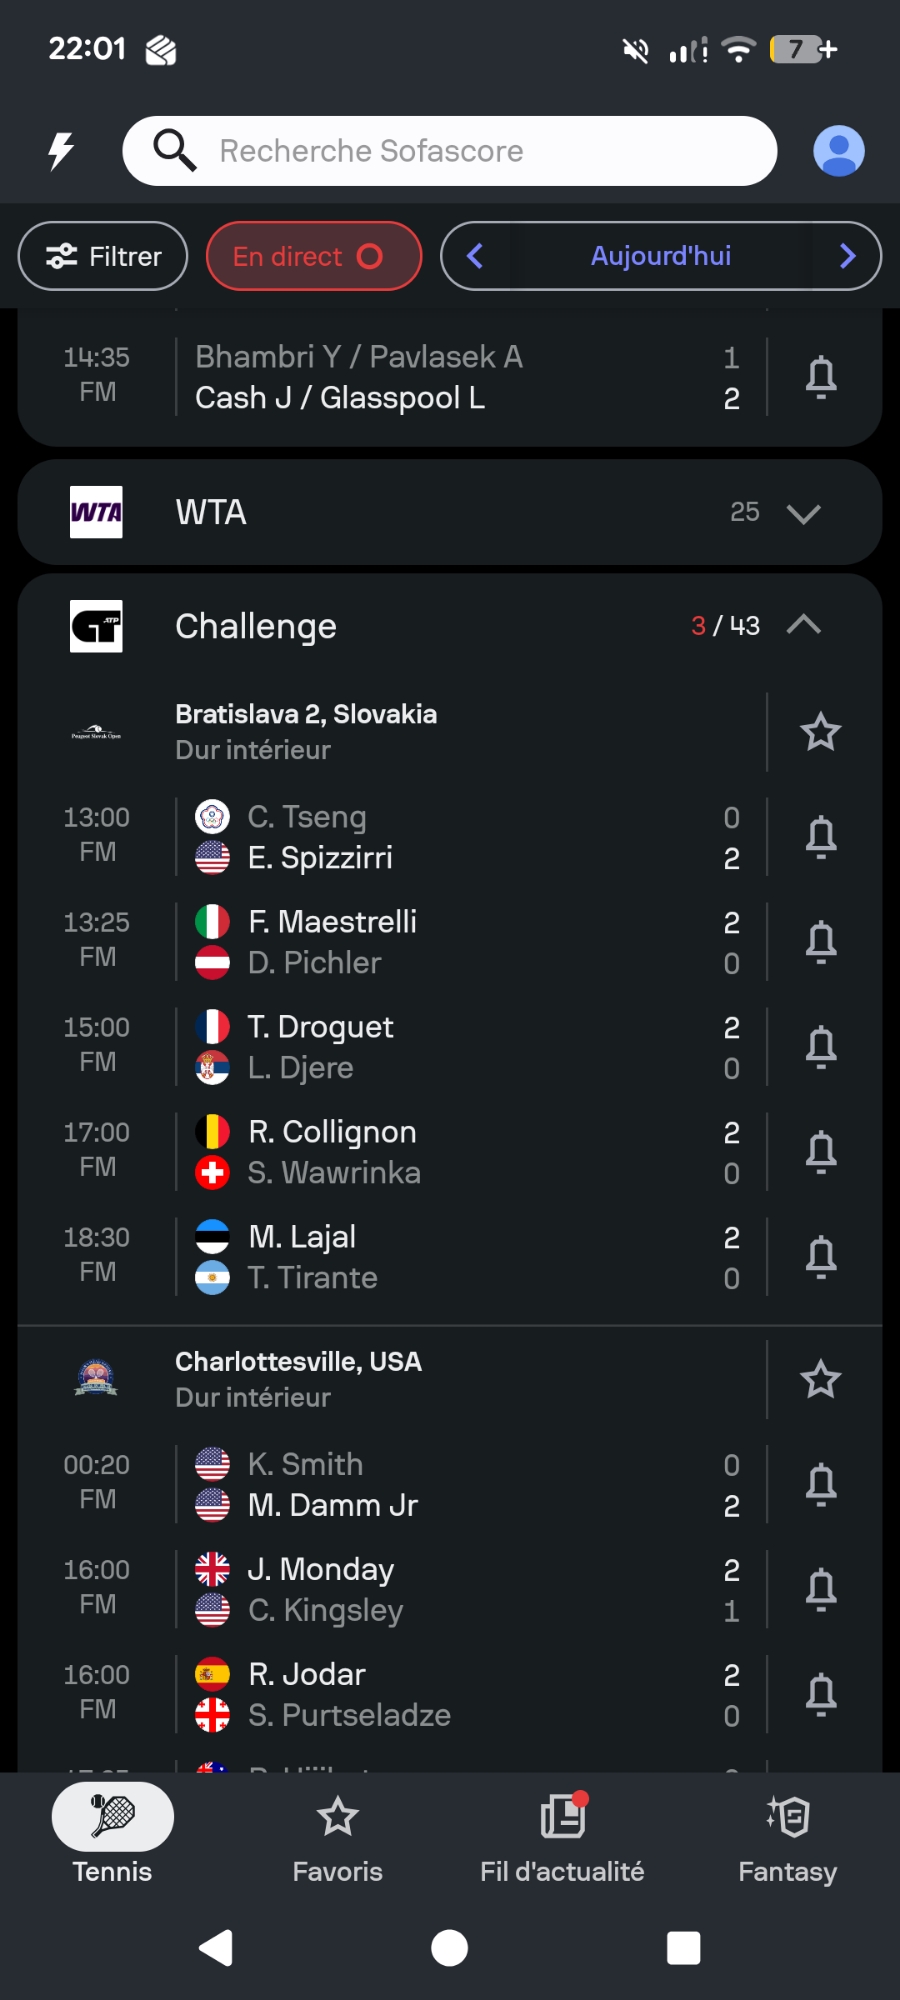
Task: Enable the En direct live filter
Action: pyautogui.click(x=313, y=257)
